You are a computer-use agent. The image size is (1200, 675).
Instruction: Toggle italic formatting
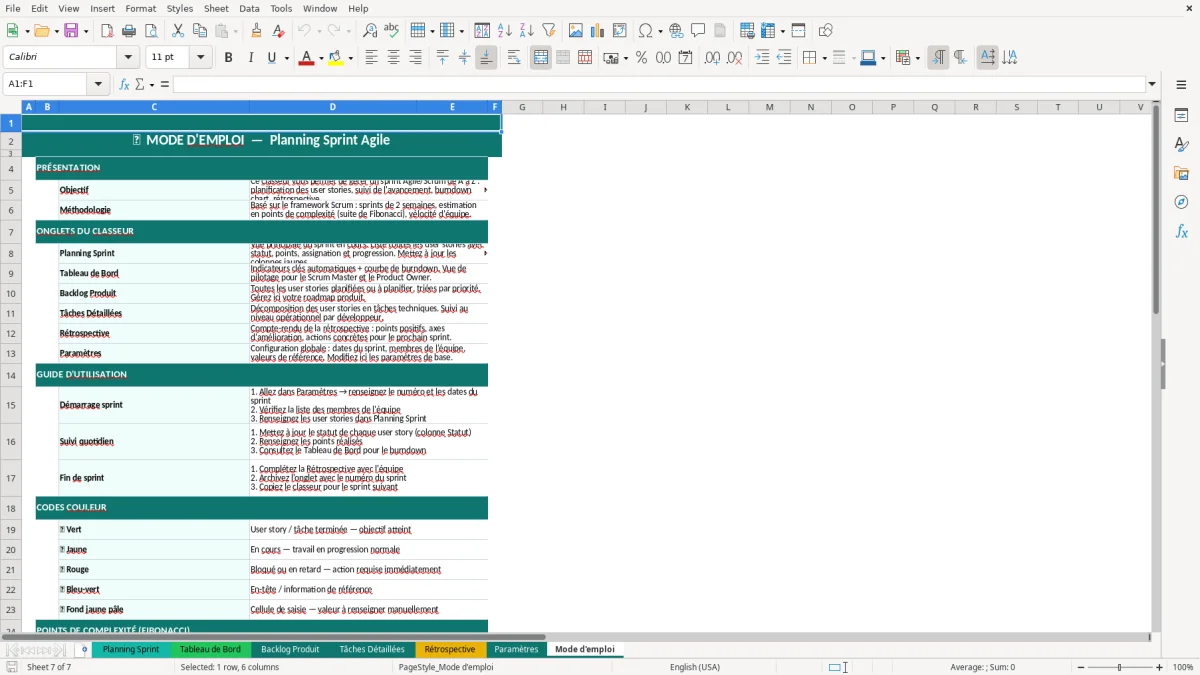pyautogui.click(x=250, y=58)
